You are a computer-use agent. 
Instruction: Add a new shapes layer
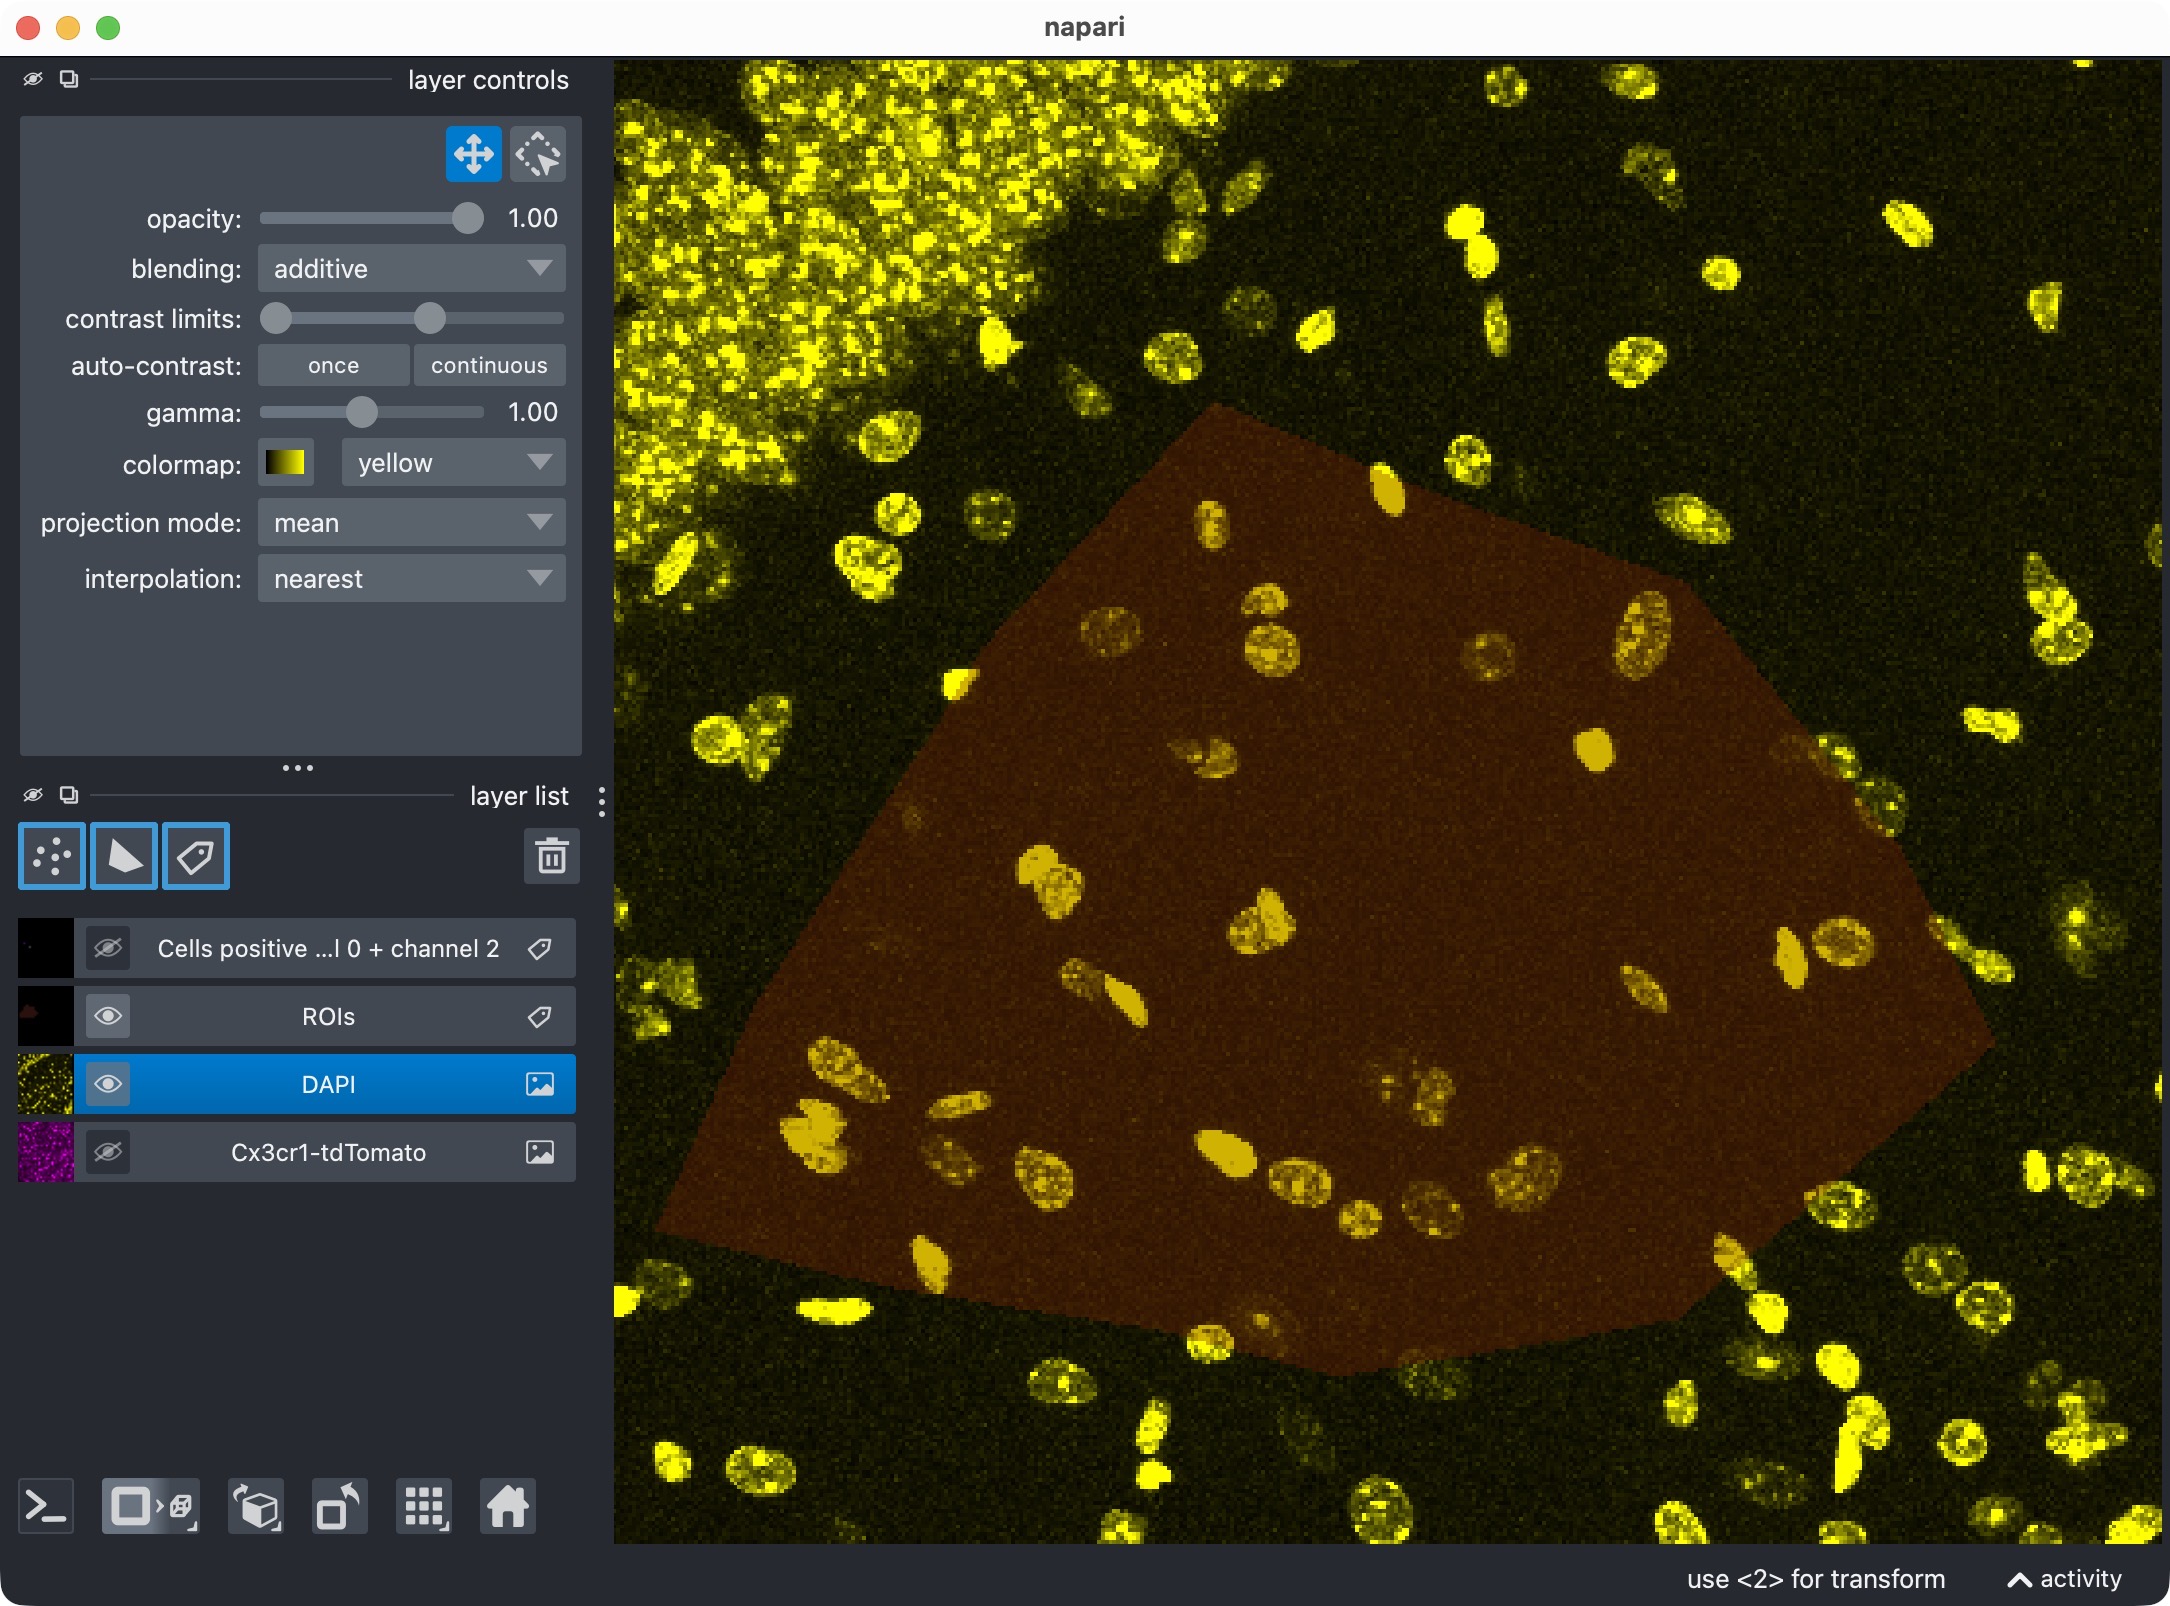tap(124, 856)
